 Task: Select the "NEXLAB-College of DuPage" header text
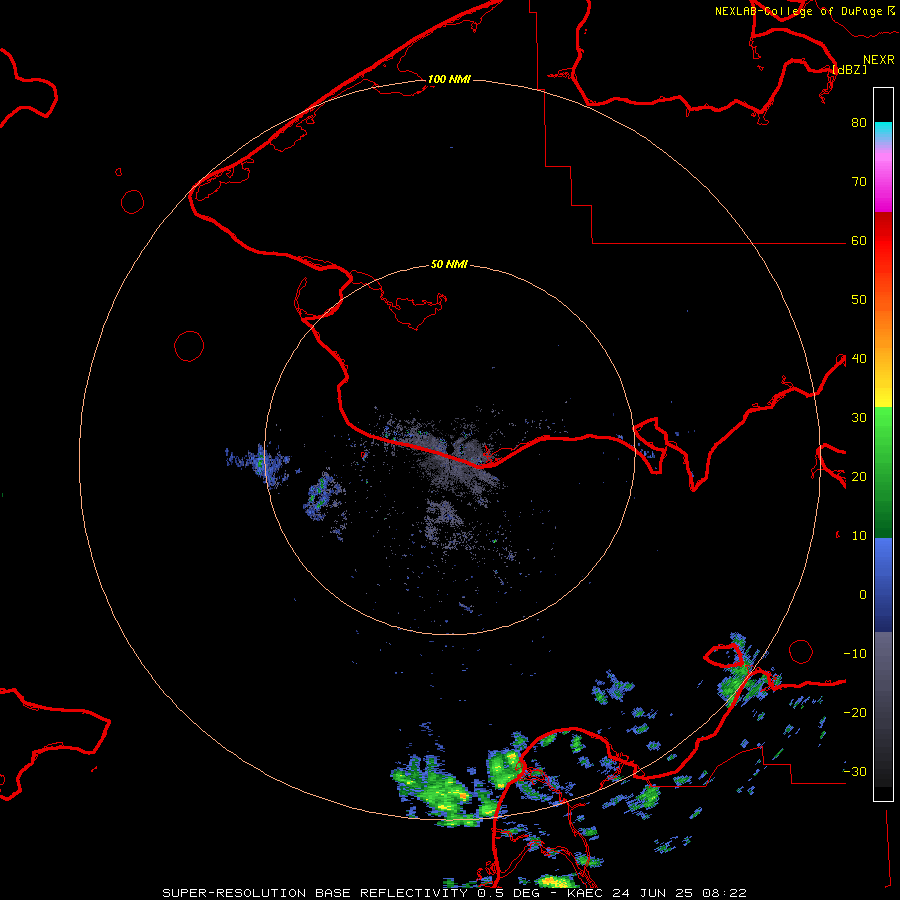pos(798,11)
